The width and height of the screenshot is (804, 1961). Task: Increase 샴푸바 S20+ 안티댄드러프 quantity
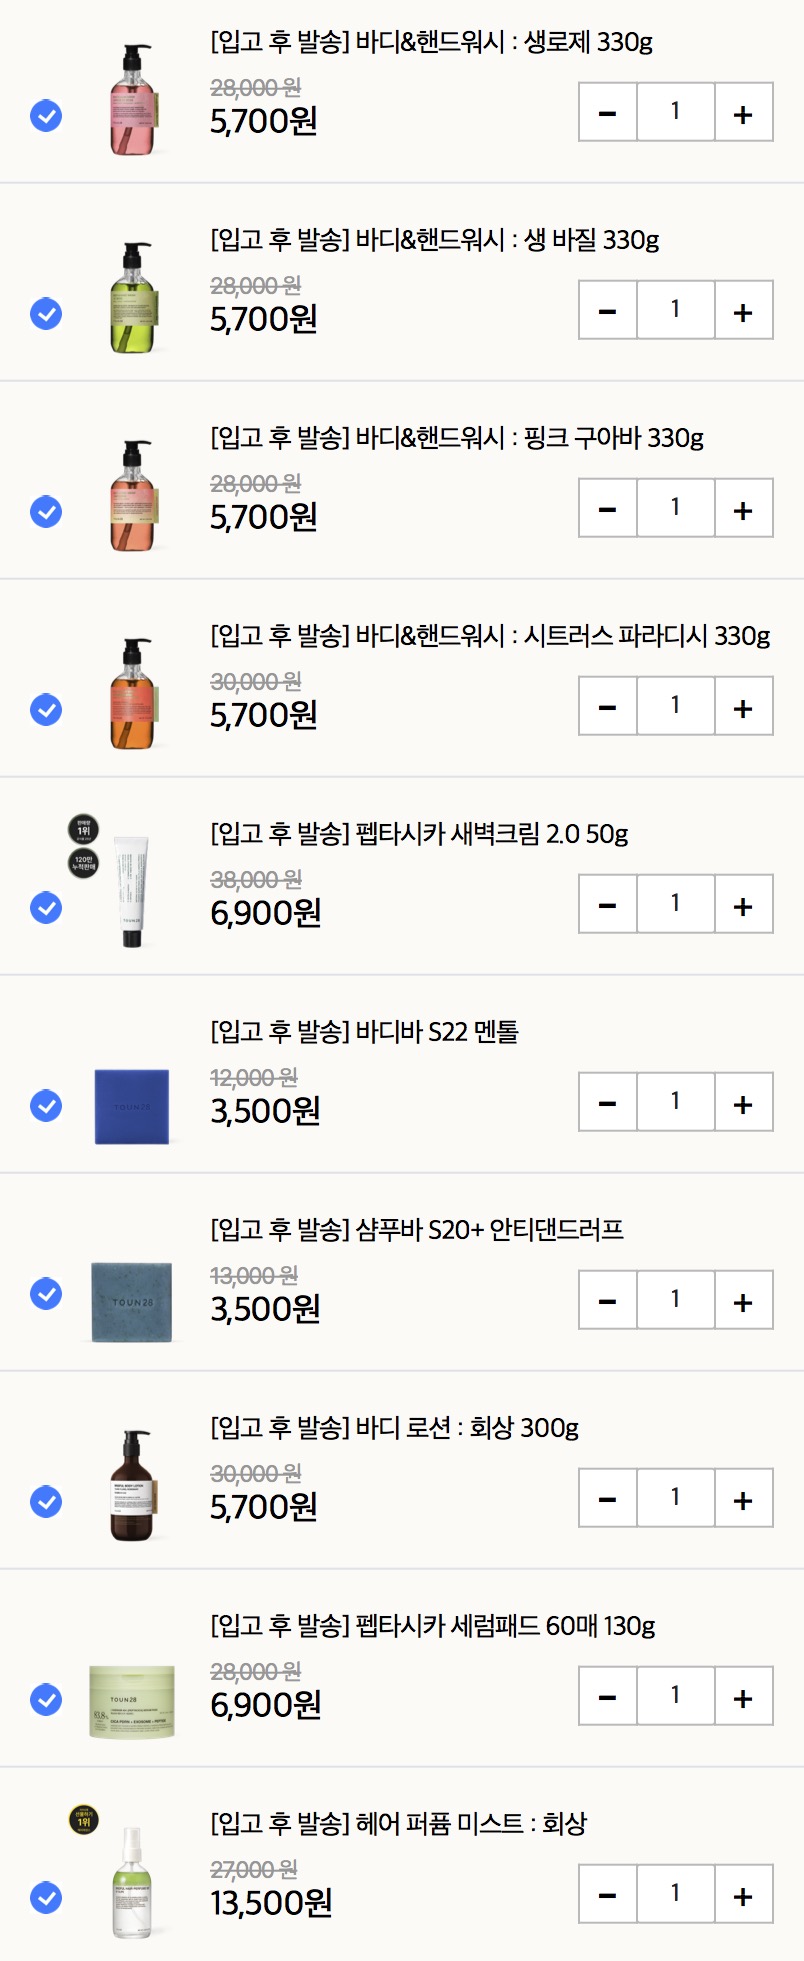click(x=743, y=1301)
